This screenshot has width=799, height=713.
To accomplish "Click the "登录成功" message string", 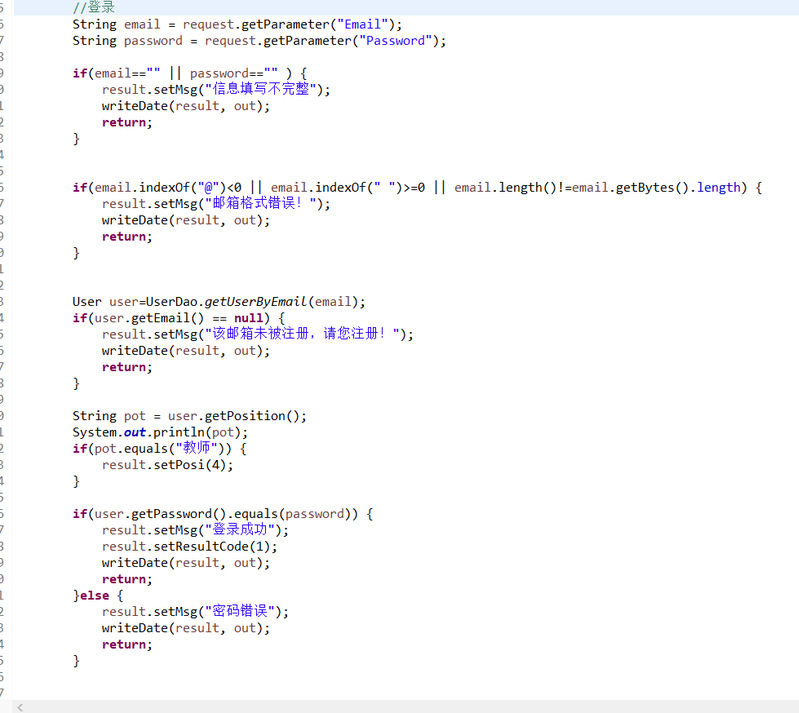I will [x=240, y=530].
